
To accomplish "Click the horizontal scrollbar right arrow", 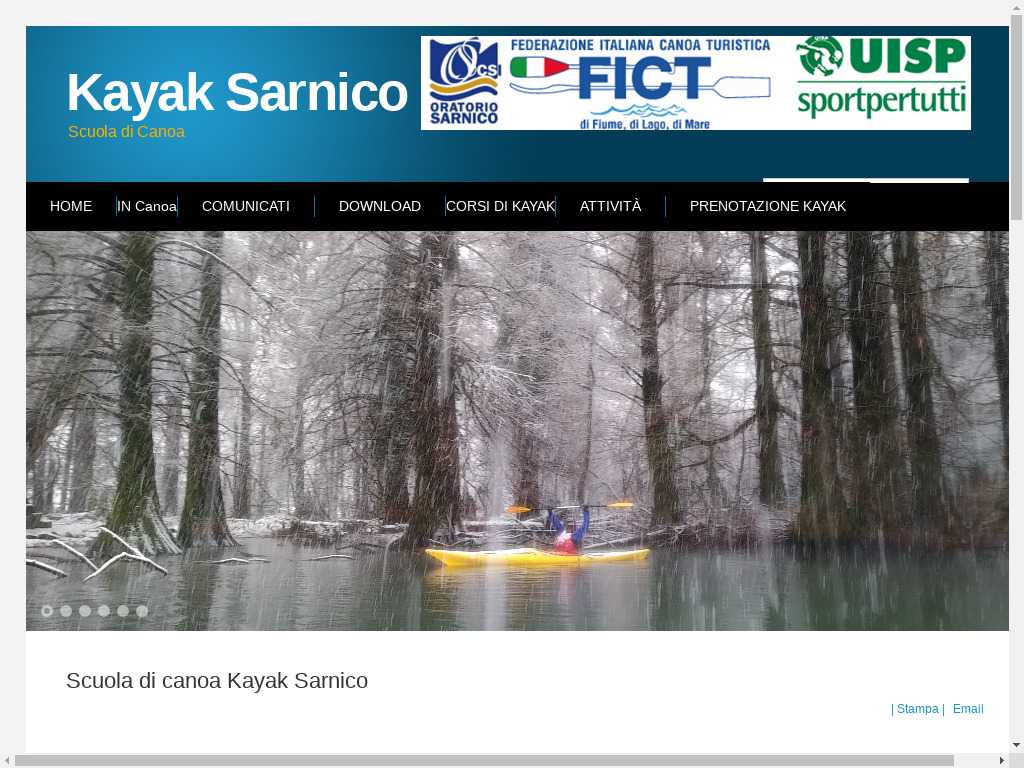I will (x=1002, y=761).
